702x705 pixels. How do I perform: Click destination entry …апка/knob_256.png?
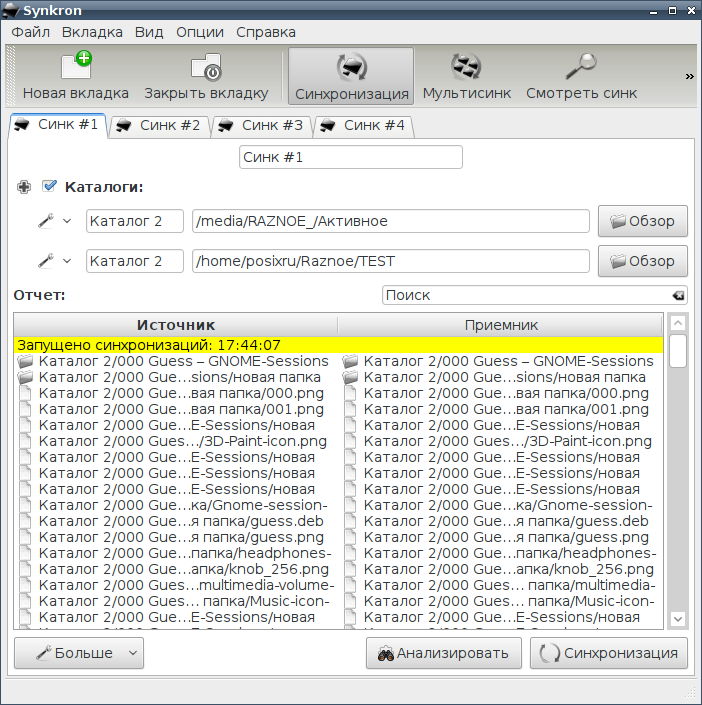tap(509, 569)
